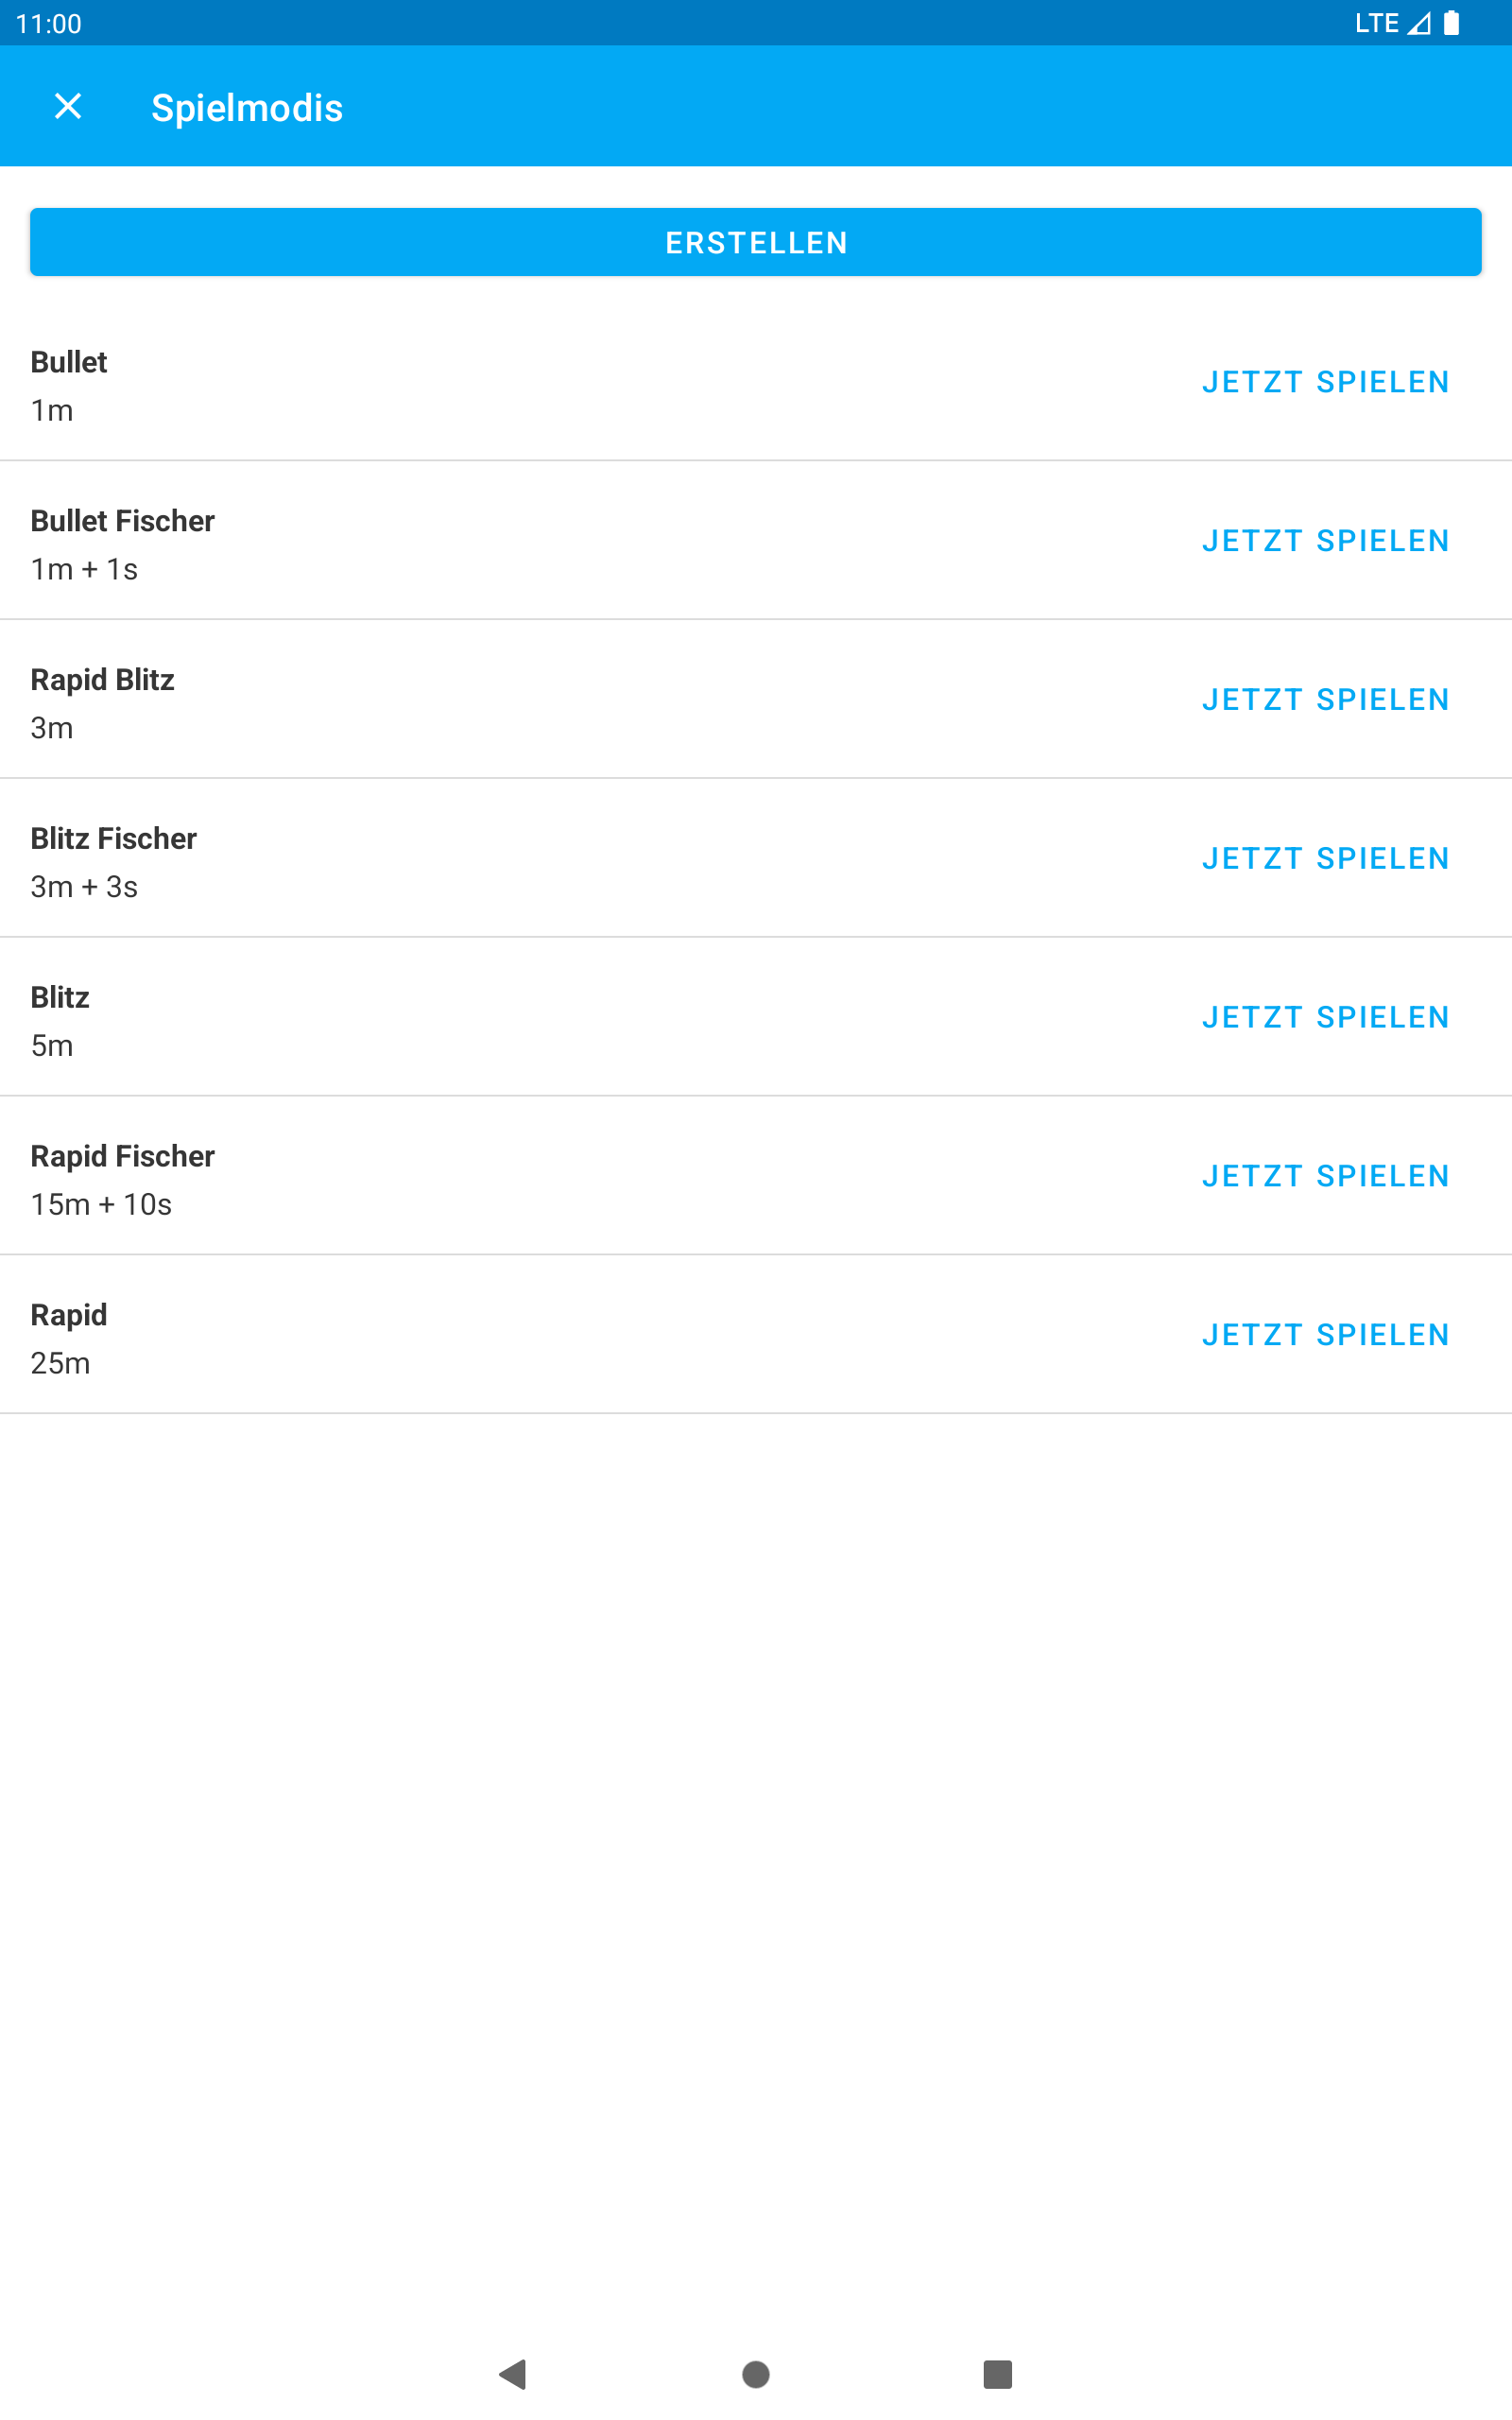Tap the Android back navigation icon

513,2374
